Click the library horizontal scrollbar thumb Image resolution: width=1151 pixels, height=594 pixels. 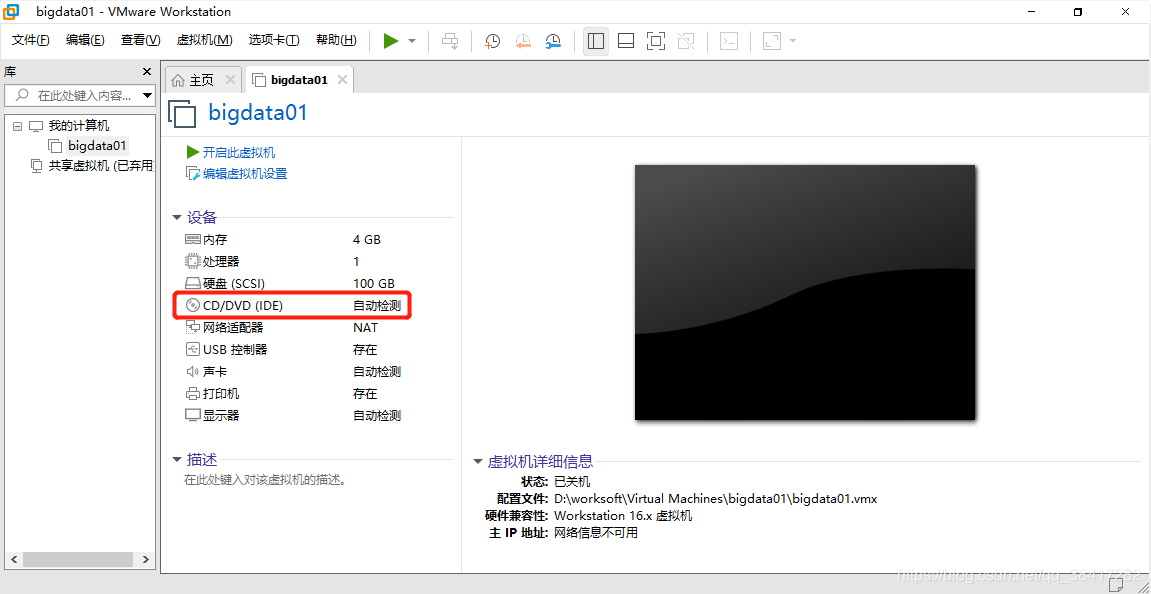(x=78, y=559)
